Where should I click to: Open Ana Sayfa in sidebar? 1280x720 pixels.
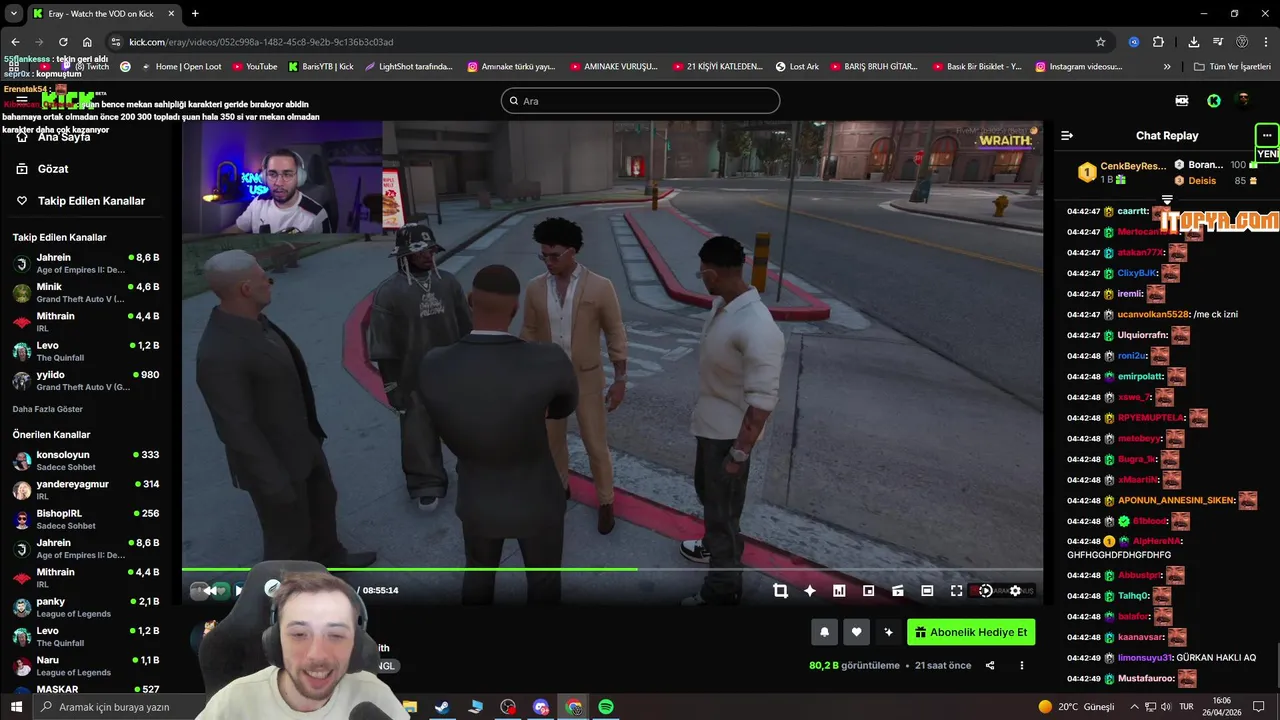[64, 137]
